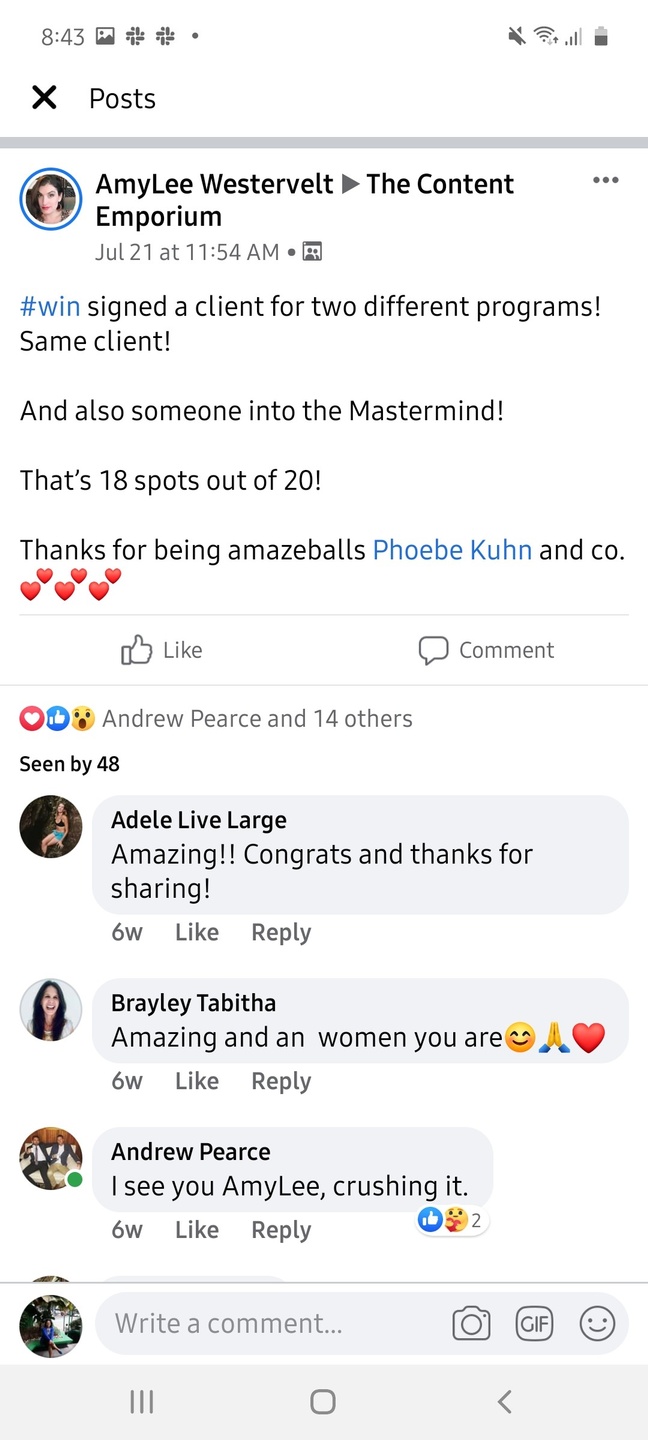Open Phoebe Kuhn's tagged profile link

tap(452, 549)
